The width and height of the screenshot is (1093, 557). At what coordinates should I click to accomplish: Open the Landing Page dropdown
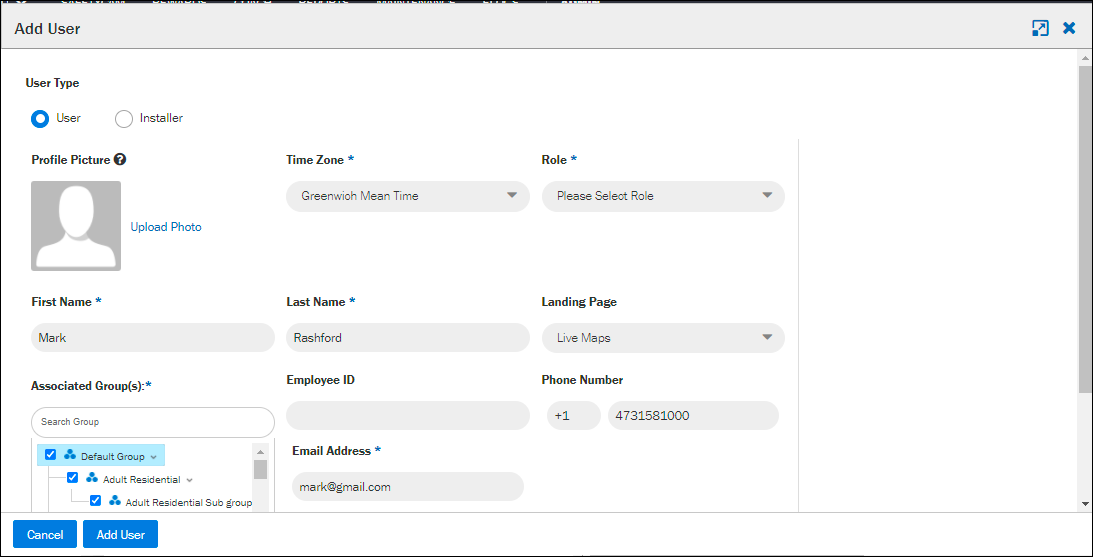(x=663, y=338)
